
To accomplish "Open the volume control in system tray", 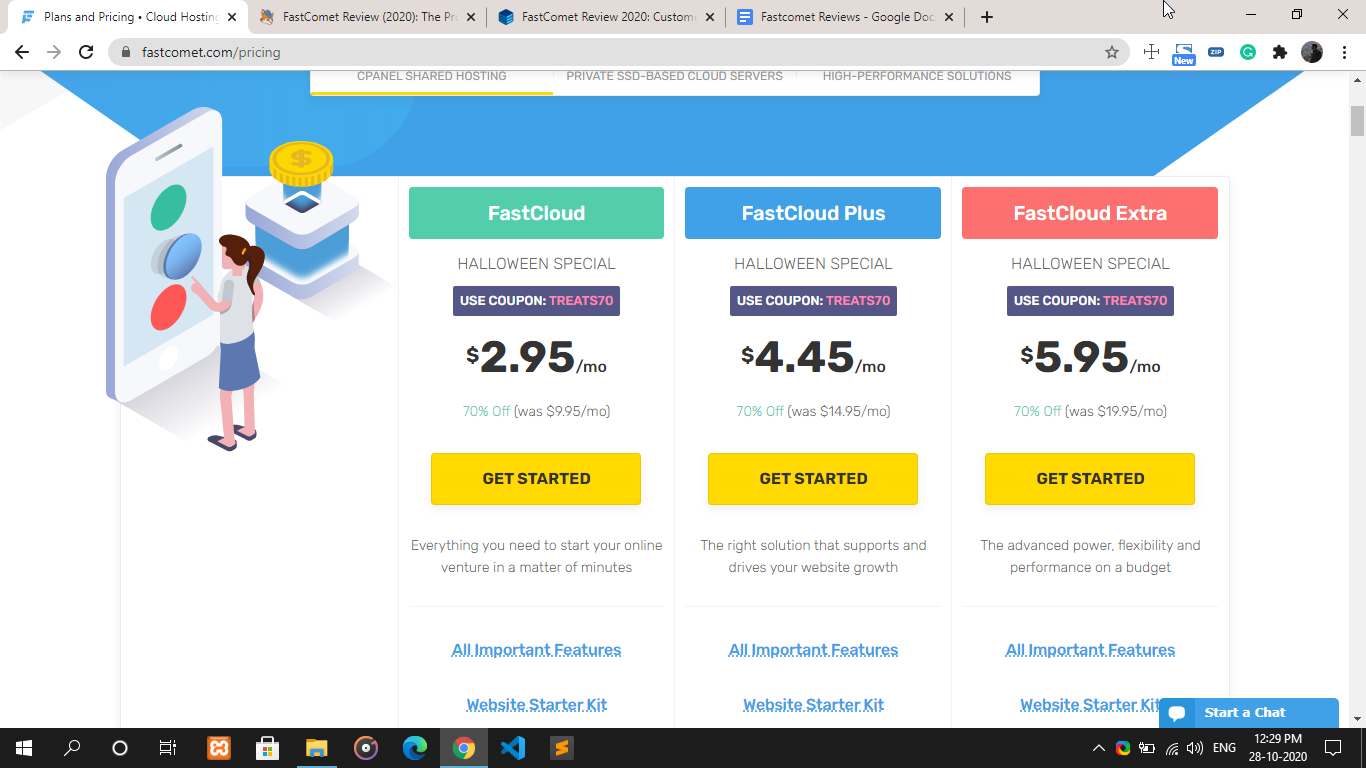I will pos(1195,747).
